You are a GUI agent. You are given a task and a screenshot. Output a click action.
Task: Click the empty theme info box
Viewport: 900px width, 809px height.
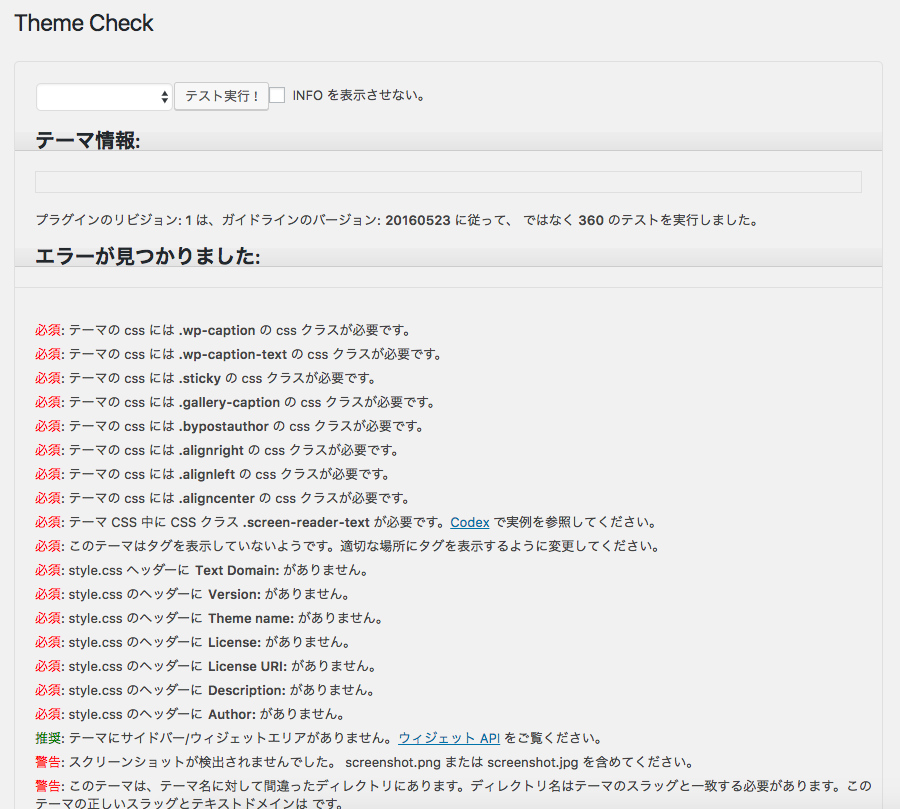tap(448, 182)
